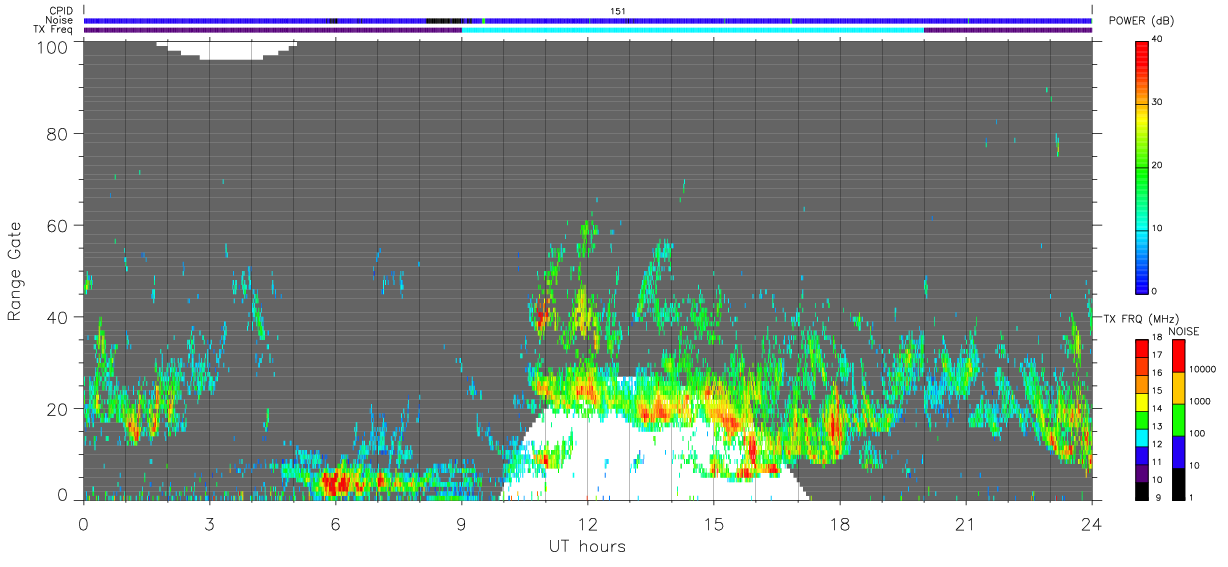1228x567 pixels.
Task: Click the 0 label on POWER color bar
Action: point(1155,291)
